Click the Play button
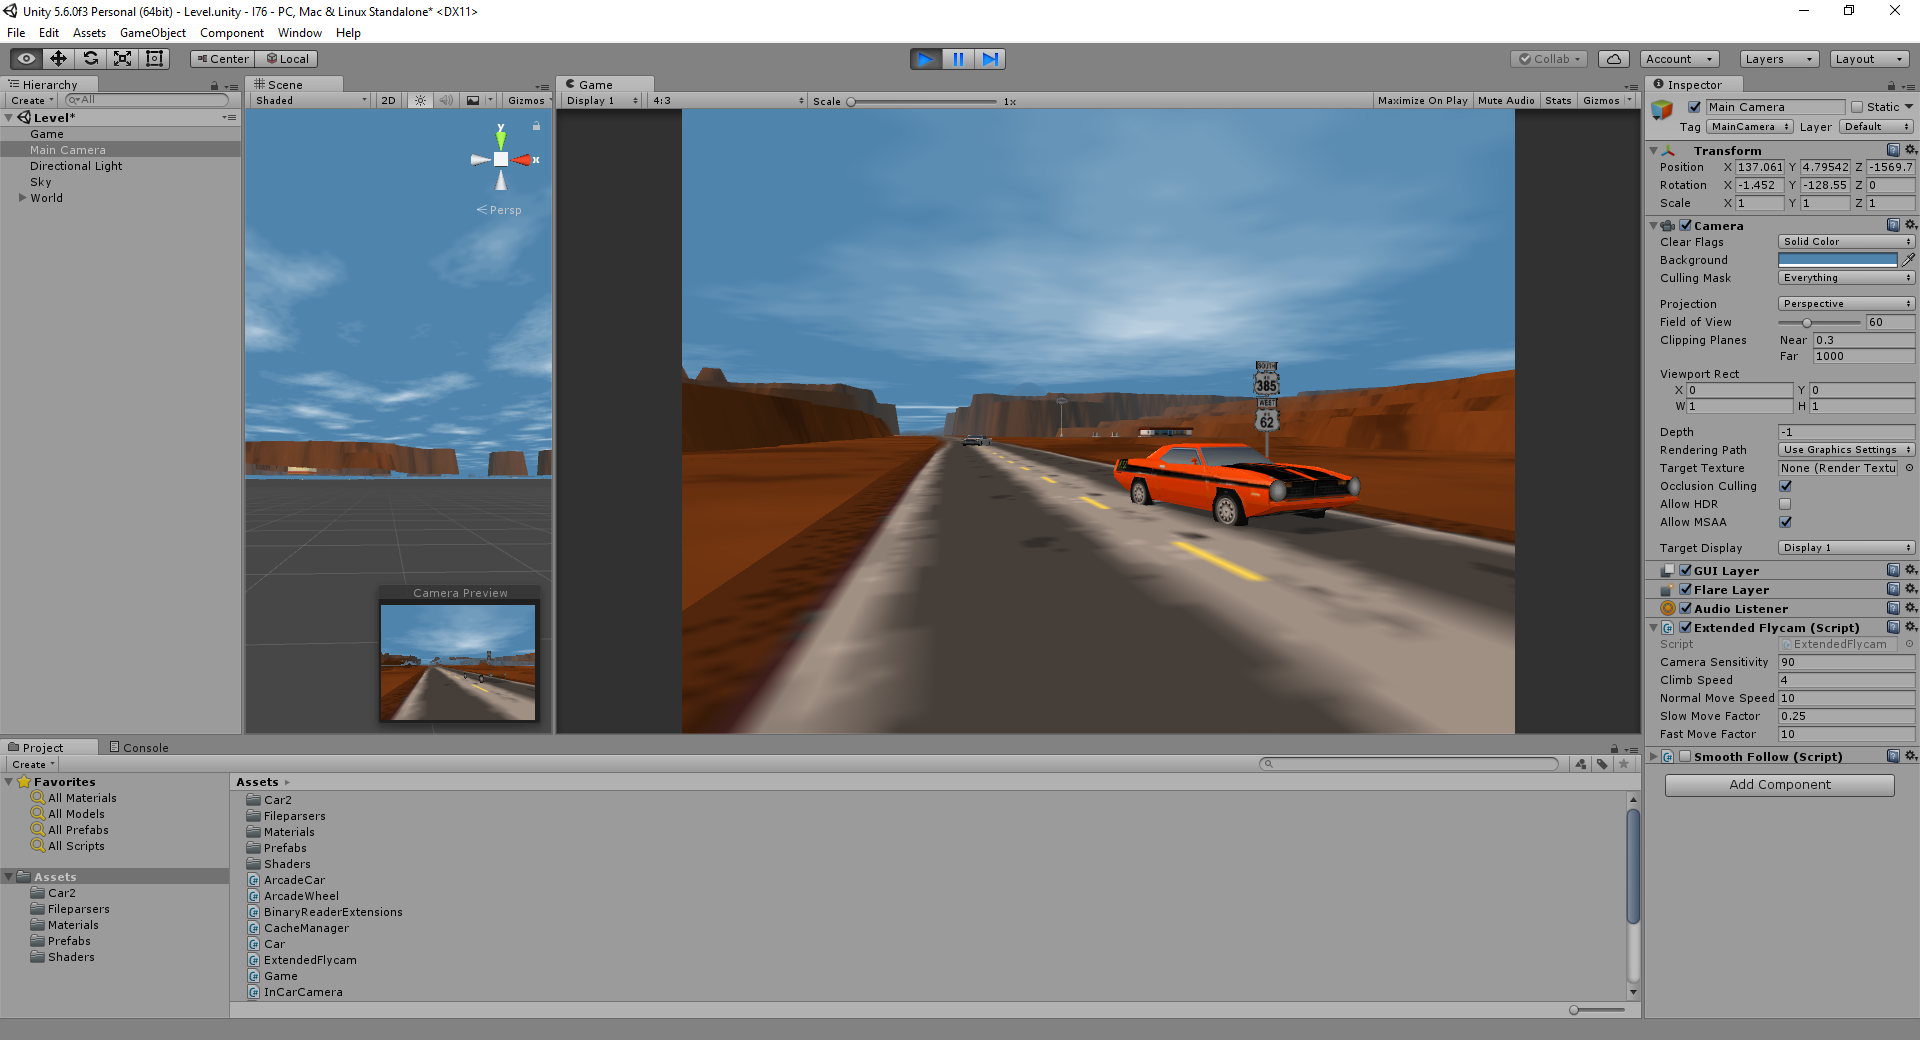 pyautogui.click(x=925, y=59)
